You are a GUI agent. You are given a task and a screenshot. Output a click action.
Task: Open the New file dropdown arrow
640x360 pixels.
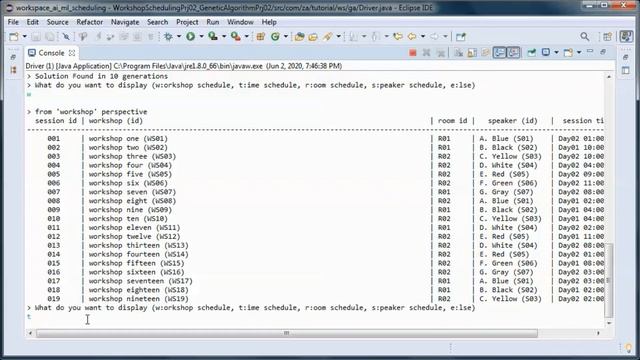24,37
